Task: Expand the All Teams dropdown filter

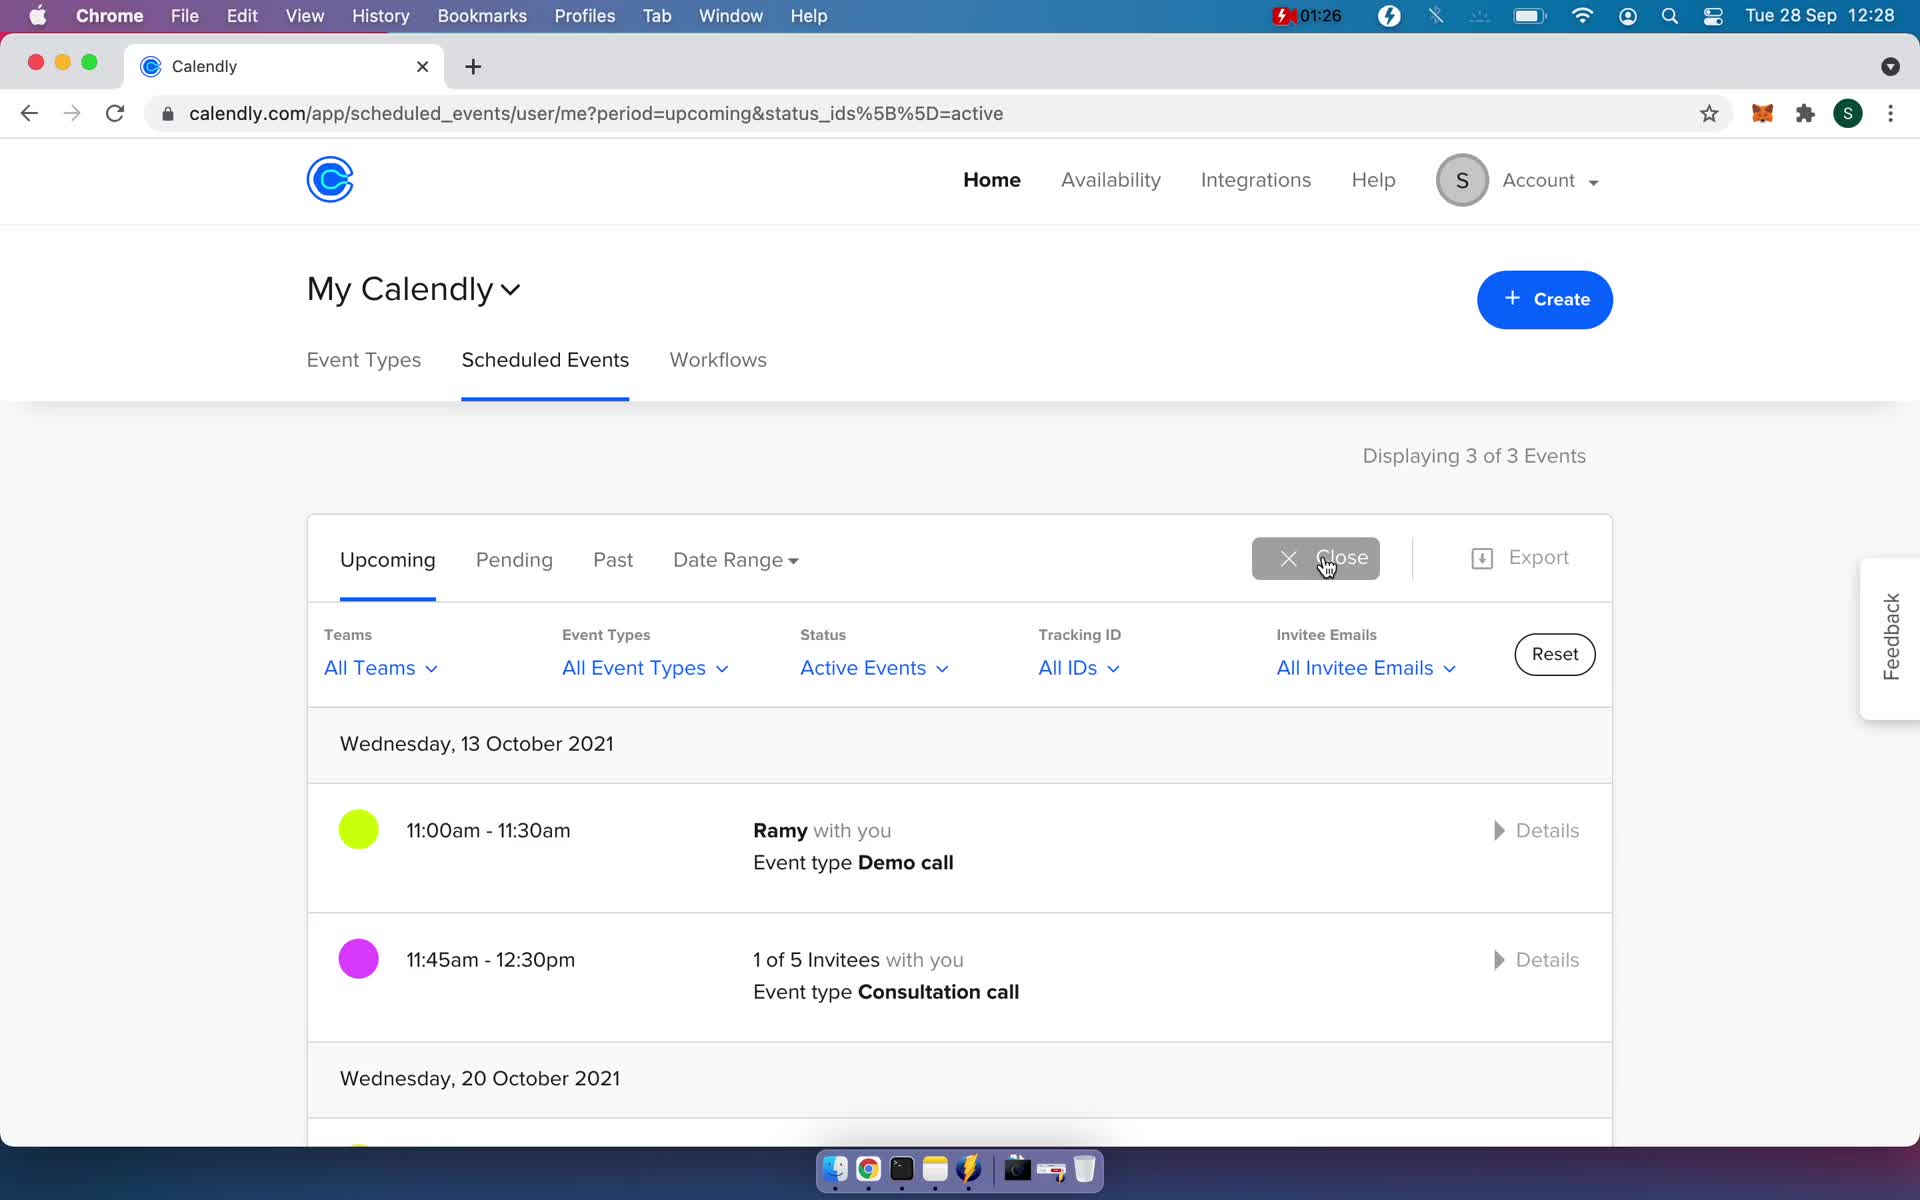Action: [x=380, y=668]
